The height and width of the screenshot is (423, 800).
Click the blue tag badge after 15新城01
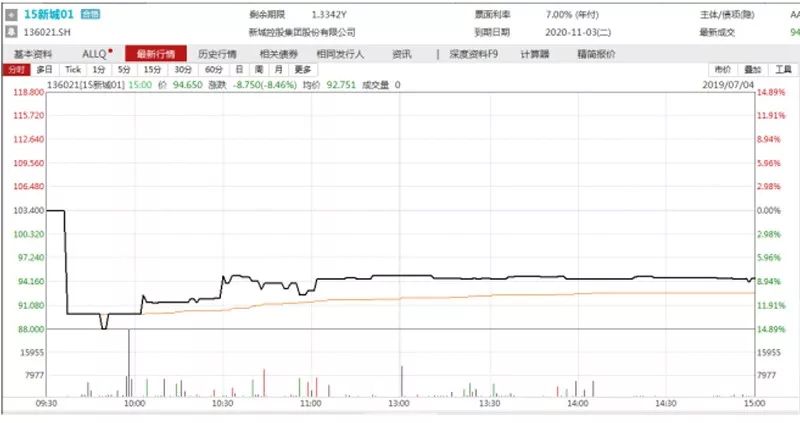point(91,14)
